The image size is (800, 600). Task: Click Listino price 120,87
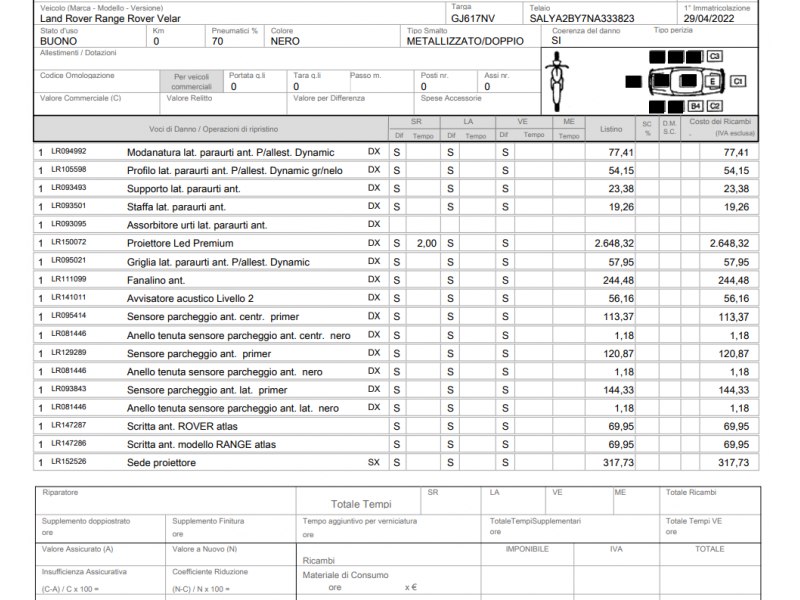(x=618, y=354)
